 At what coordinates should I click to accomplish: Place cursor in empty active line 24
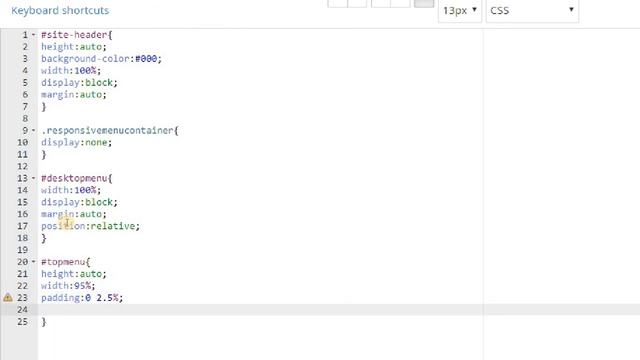tap(339, 310)
